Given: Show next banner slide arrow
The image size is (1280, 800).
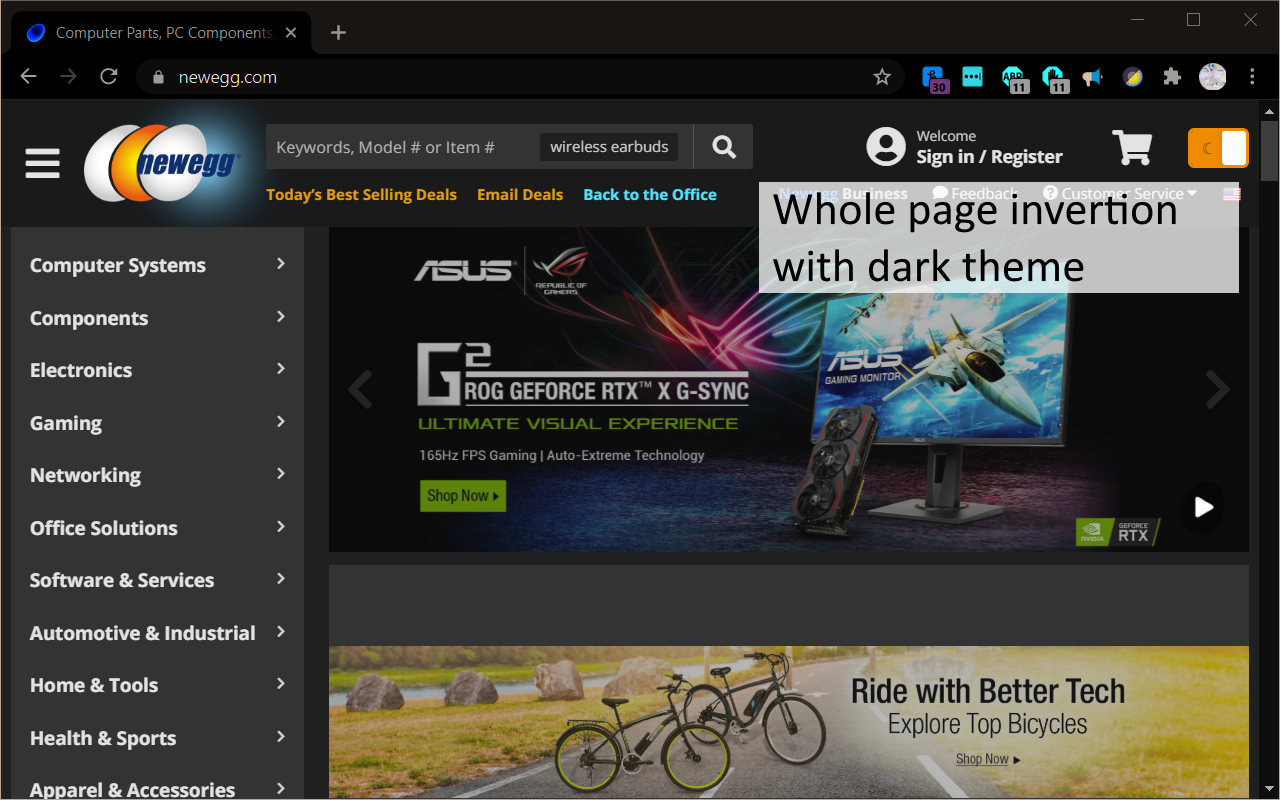Looking at the screenshot, I should tap(1217, 390).
